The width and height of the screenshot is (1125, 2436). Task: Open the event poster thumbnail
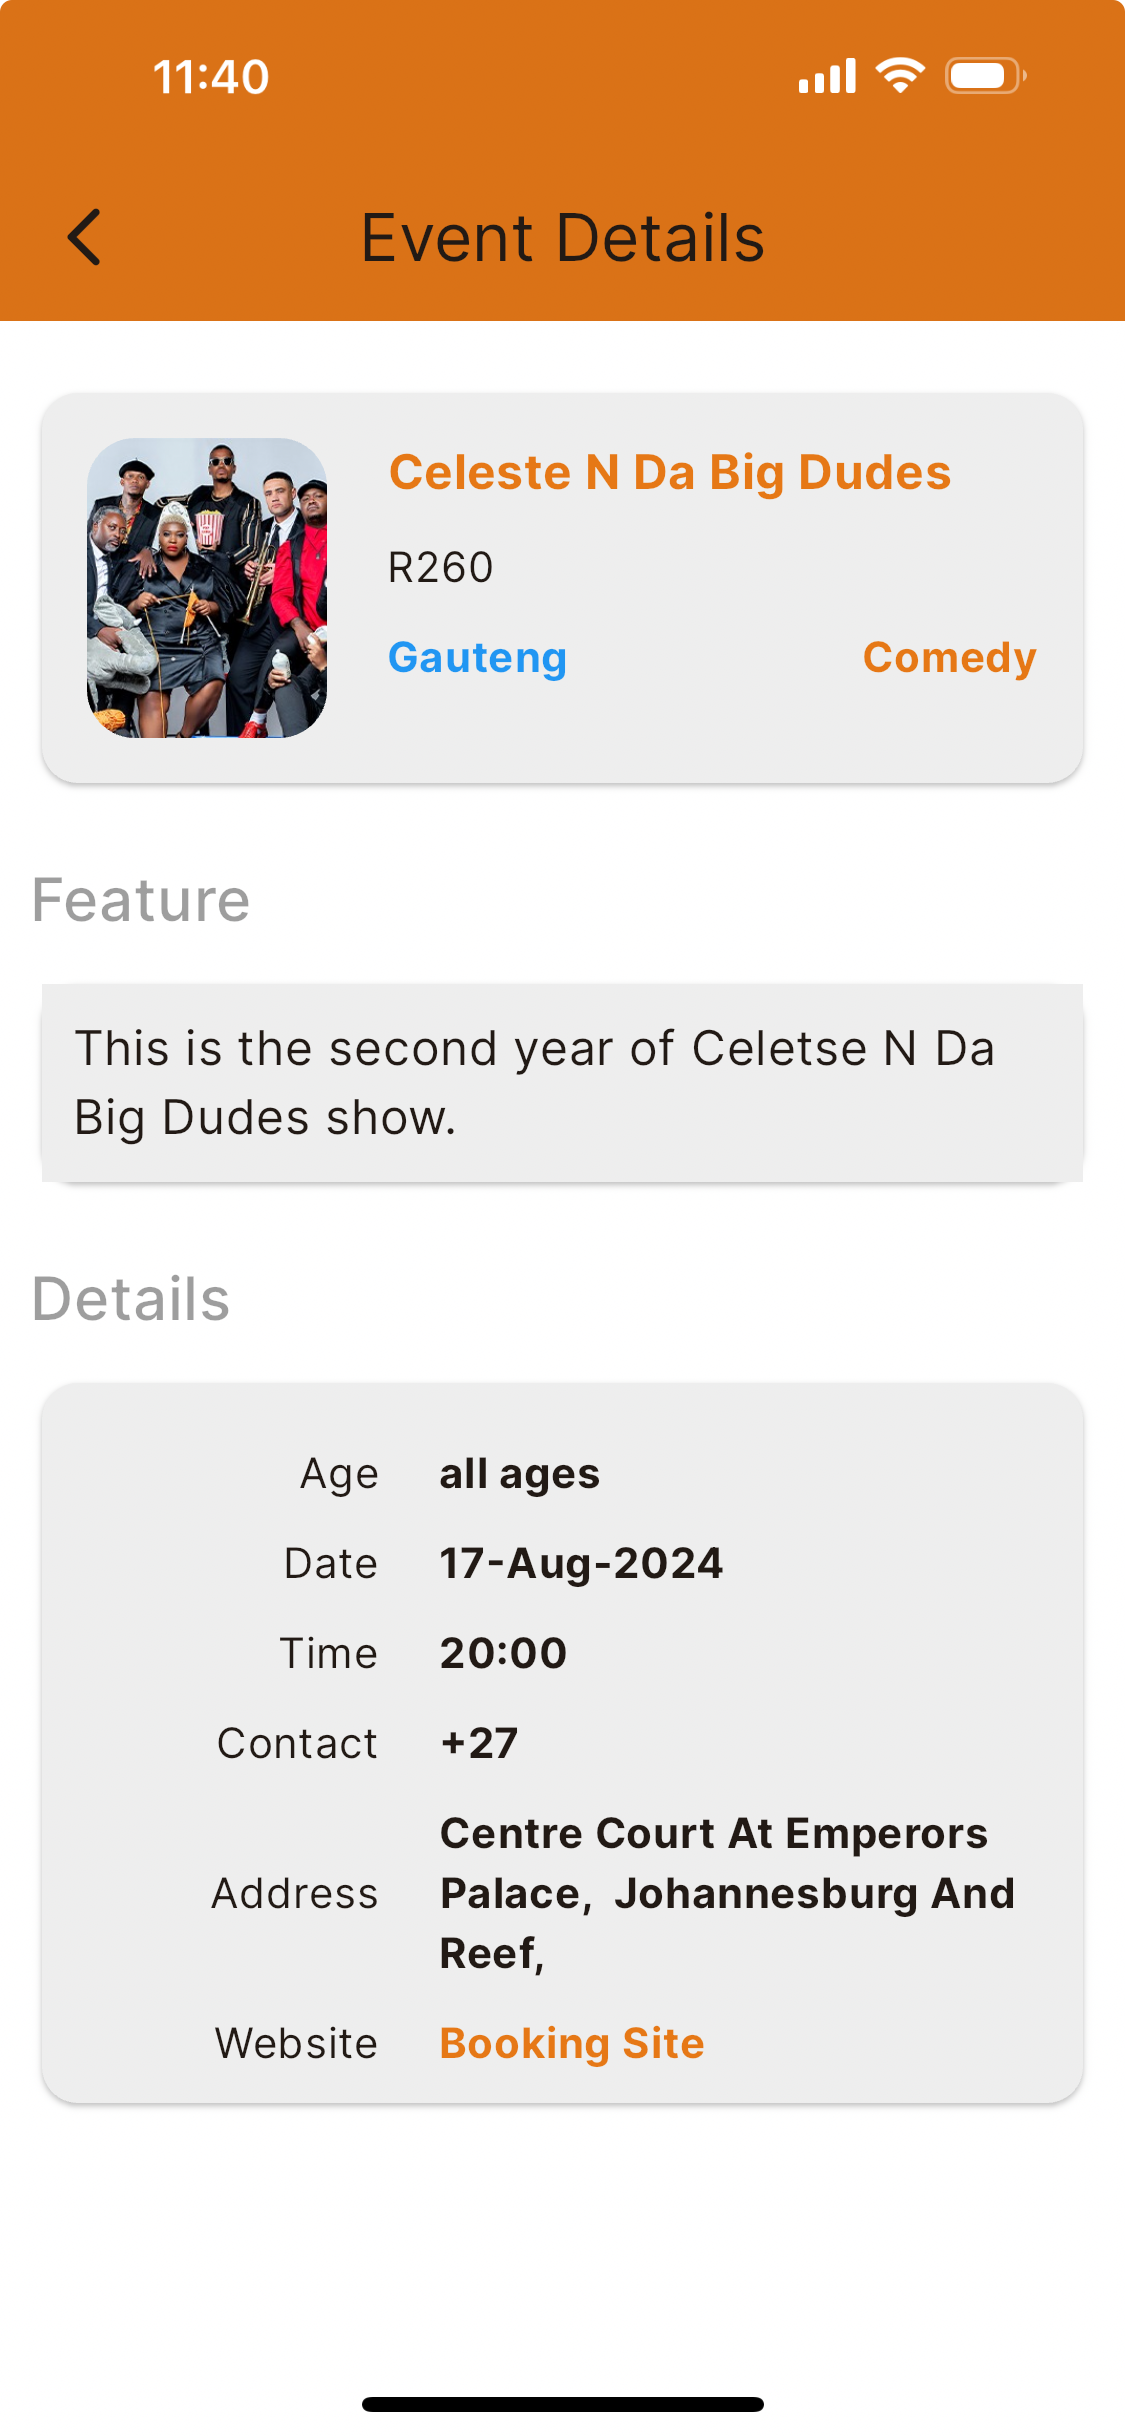pos(207,588)
